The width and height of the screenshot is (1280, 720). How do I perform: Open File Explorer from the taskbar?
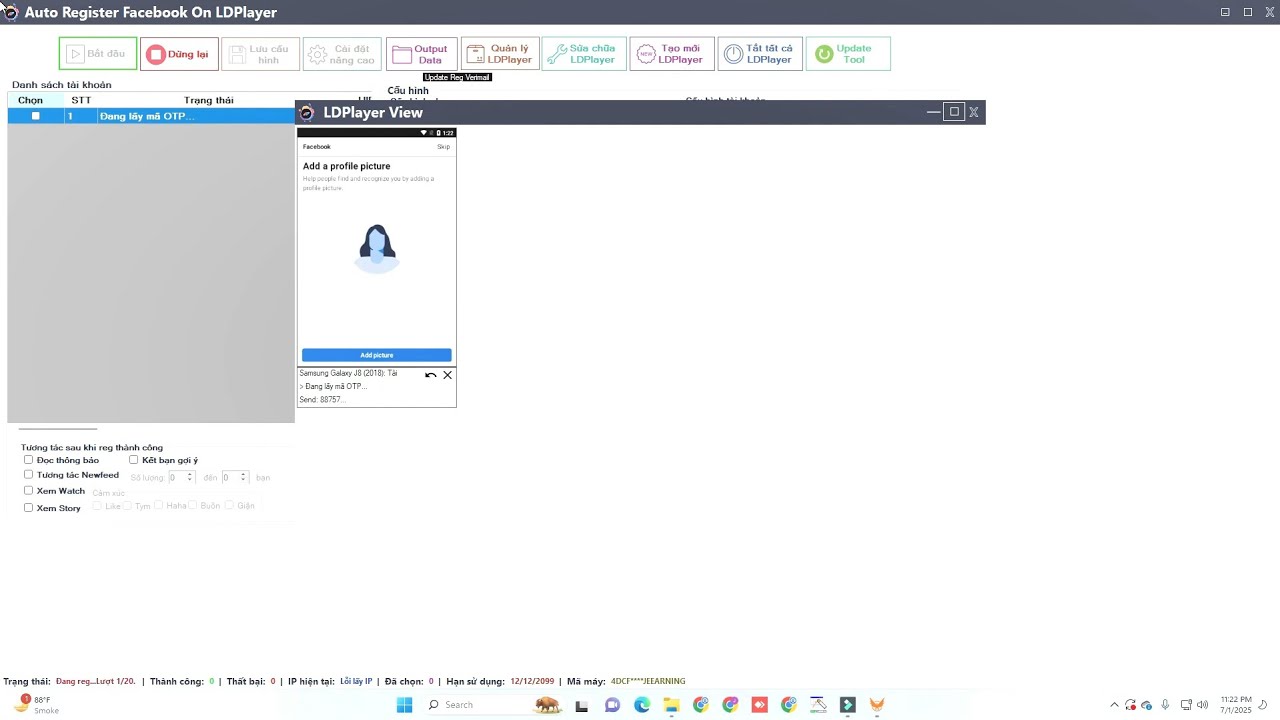pyautogui.click(x=671, y=705)
